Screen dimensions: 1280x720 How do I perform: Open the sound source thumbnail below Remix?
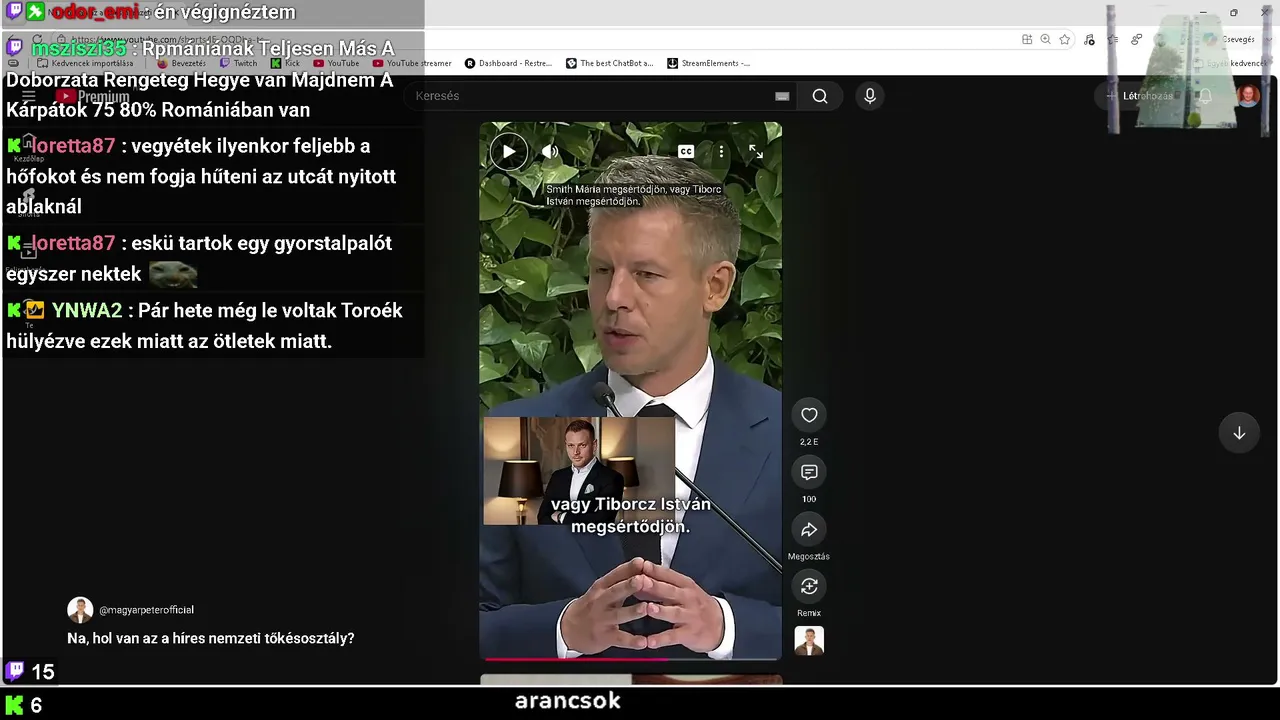tap(809, 641)
